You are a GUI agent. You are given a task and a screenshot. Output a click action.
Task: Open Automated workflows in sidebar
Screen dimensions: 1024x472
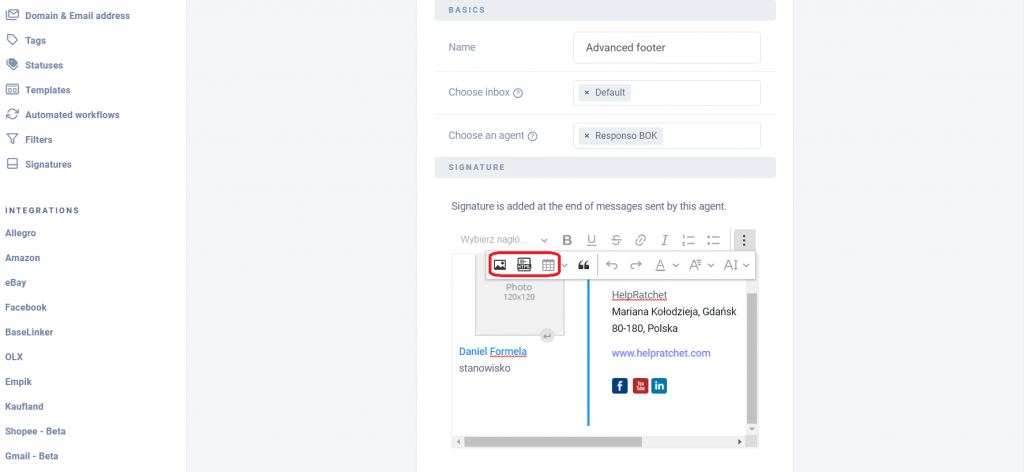click(71, 115)
